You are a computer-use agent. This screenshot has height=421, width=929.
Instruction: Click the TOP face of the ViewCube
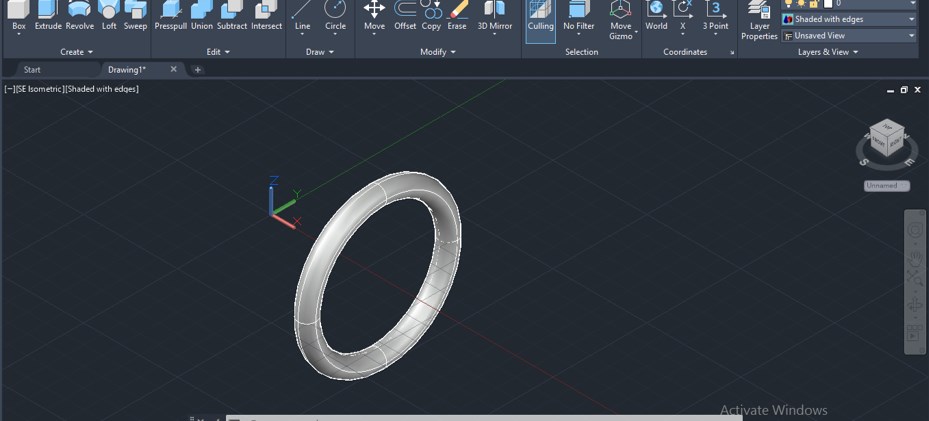888,126
